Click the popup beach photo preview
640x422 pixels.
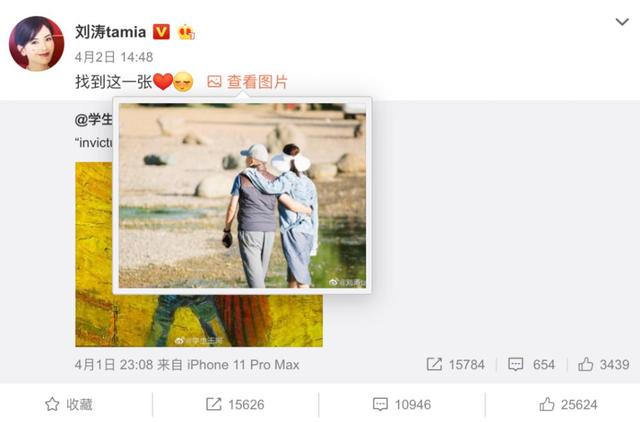[242, 195]
